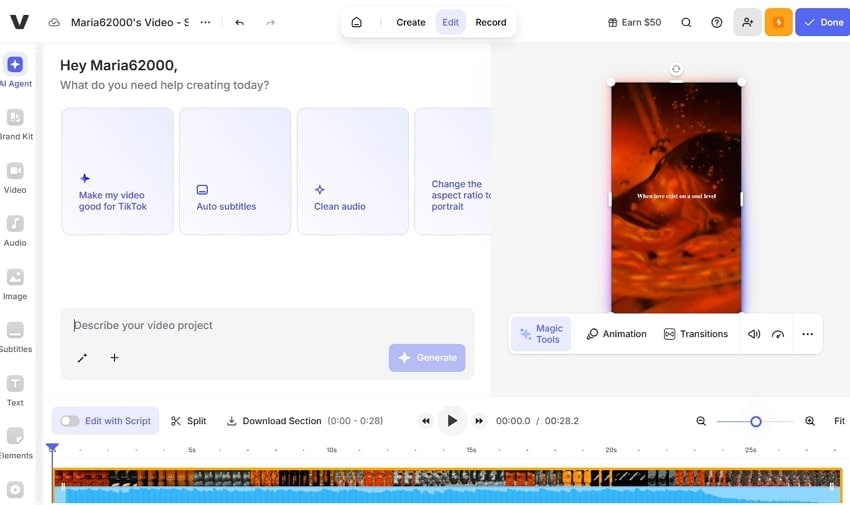Open the Elements sidebar panel
850x505 pixels.
tap(15, 443)
